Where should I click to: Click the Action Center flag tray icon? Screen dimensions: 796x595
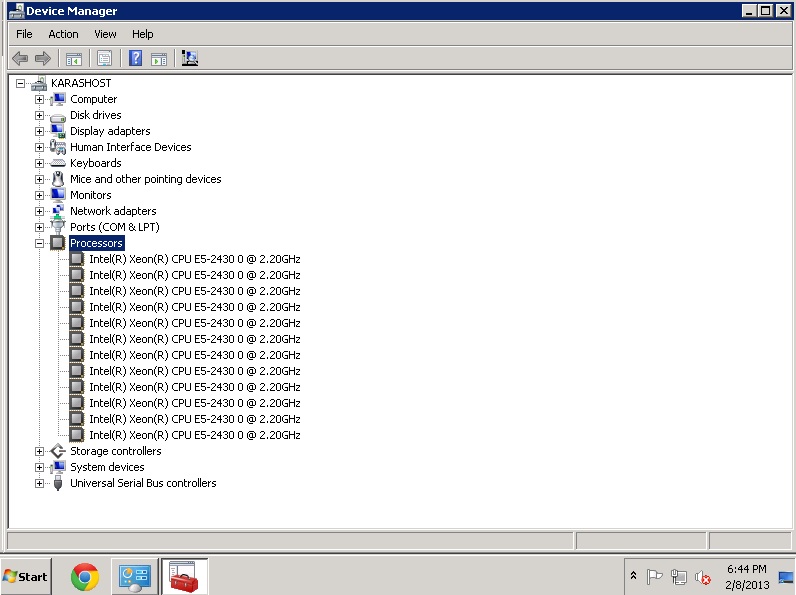point(654,577)
